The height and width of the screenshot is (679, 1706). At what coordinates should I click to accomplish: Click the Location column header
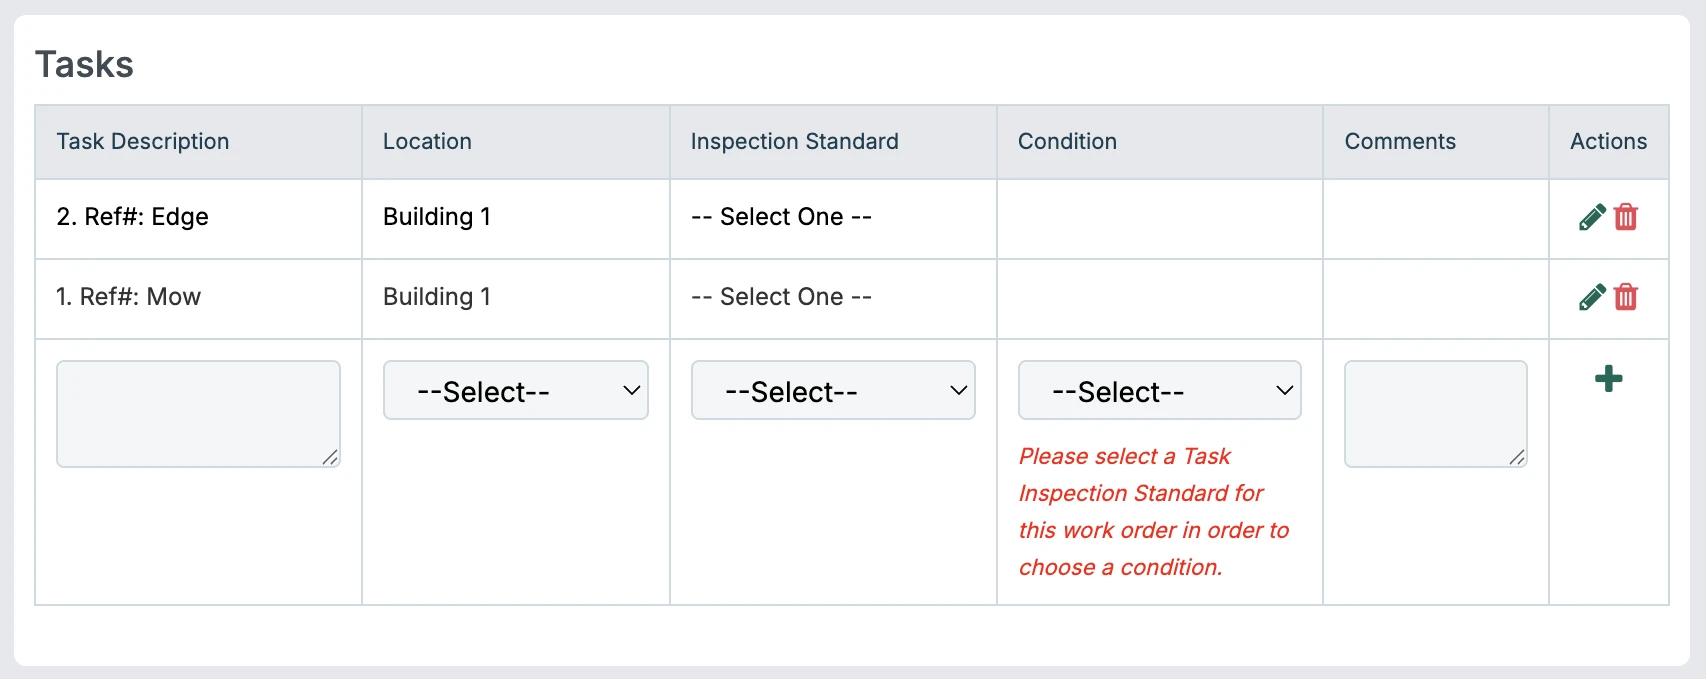tap(427, 142)
